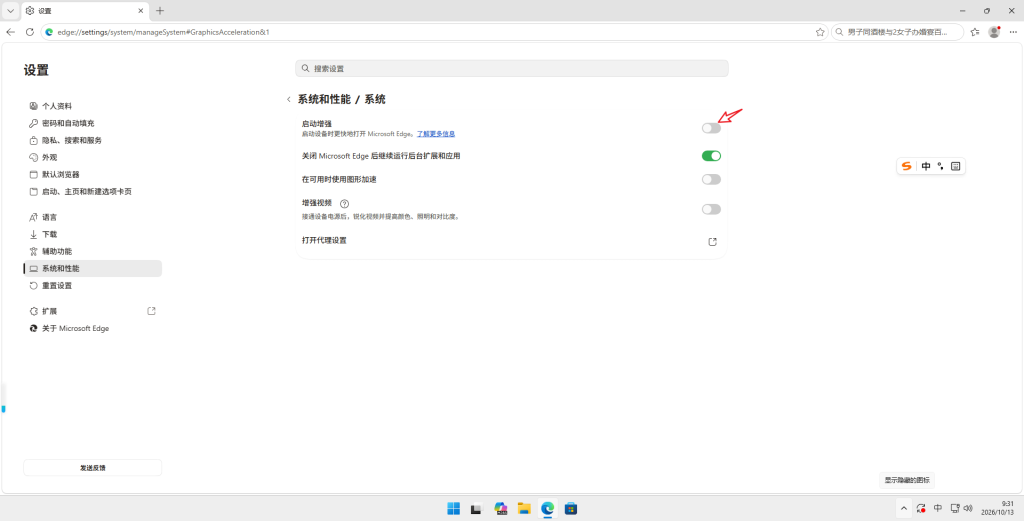Show hidden tray icons chevron
The image size is (1024, 521).
[x=903, y=508]
